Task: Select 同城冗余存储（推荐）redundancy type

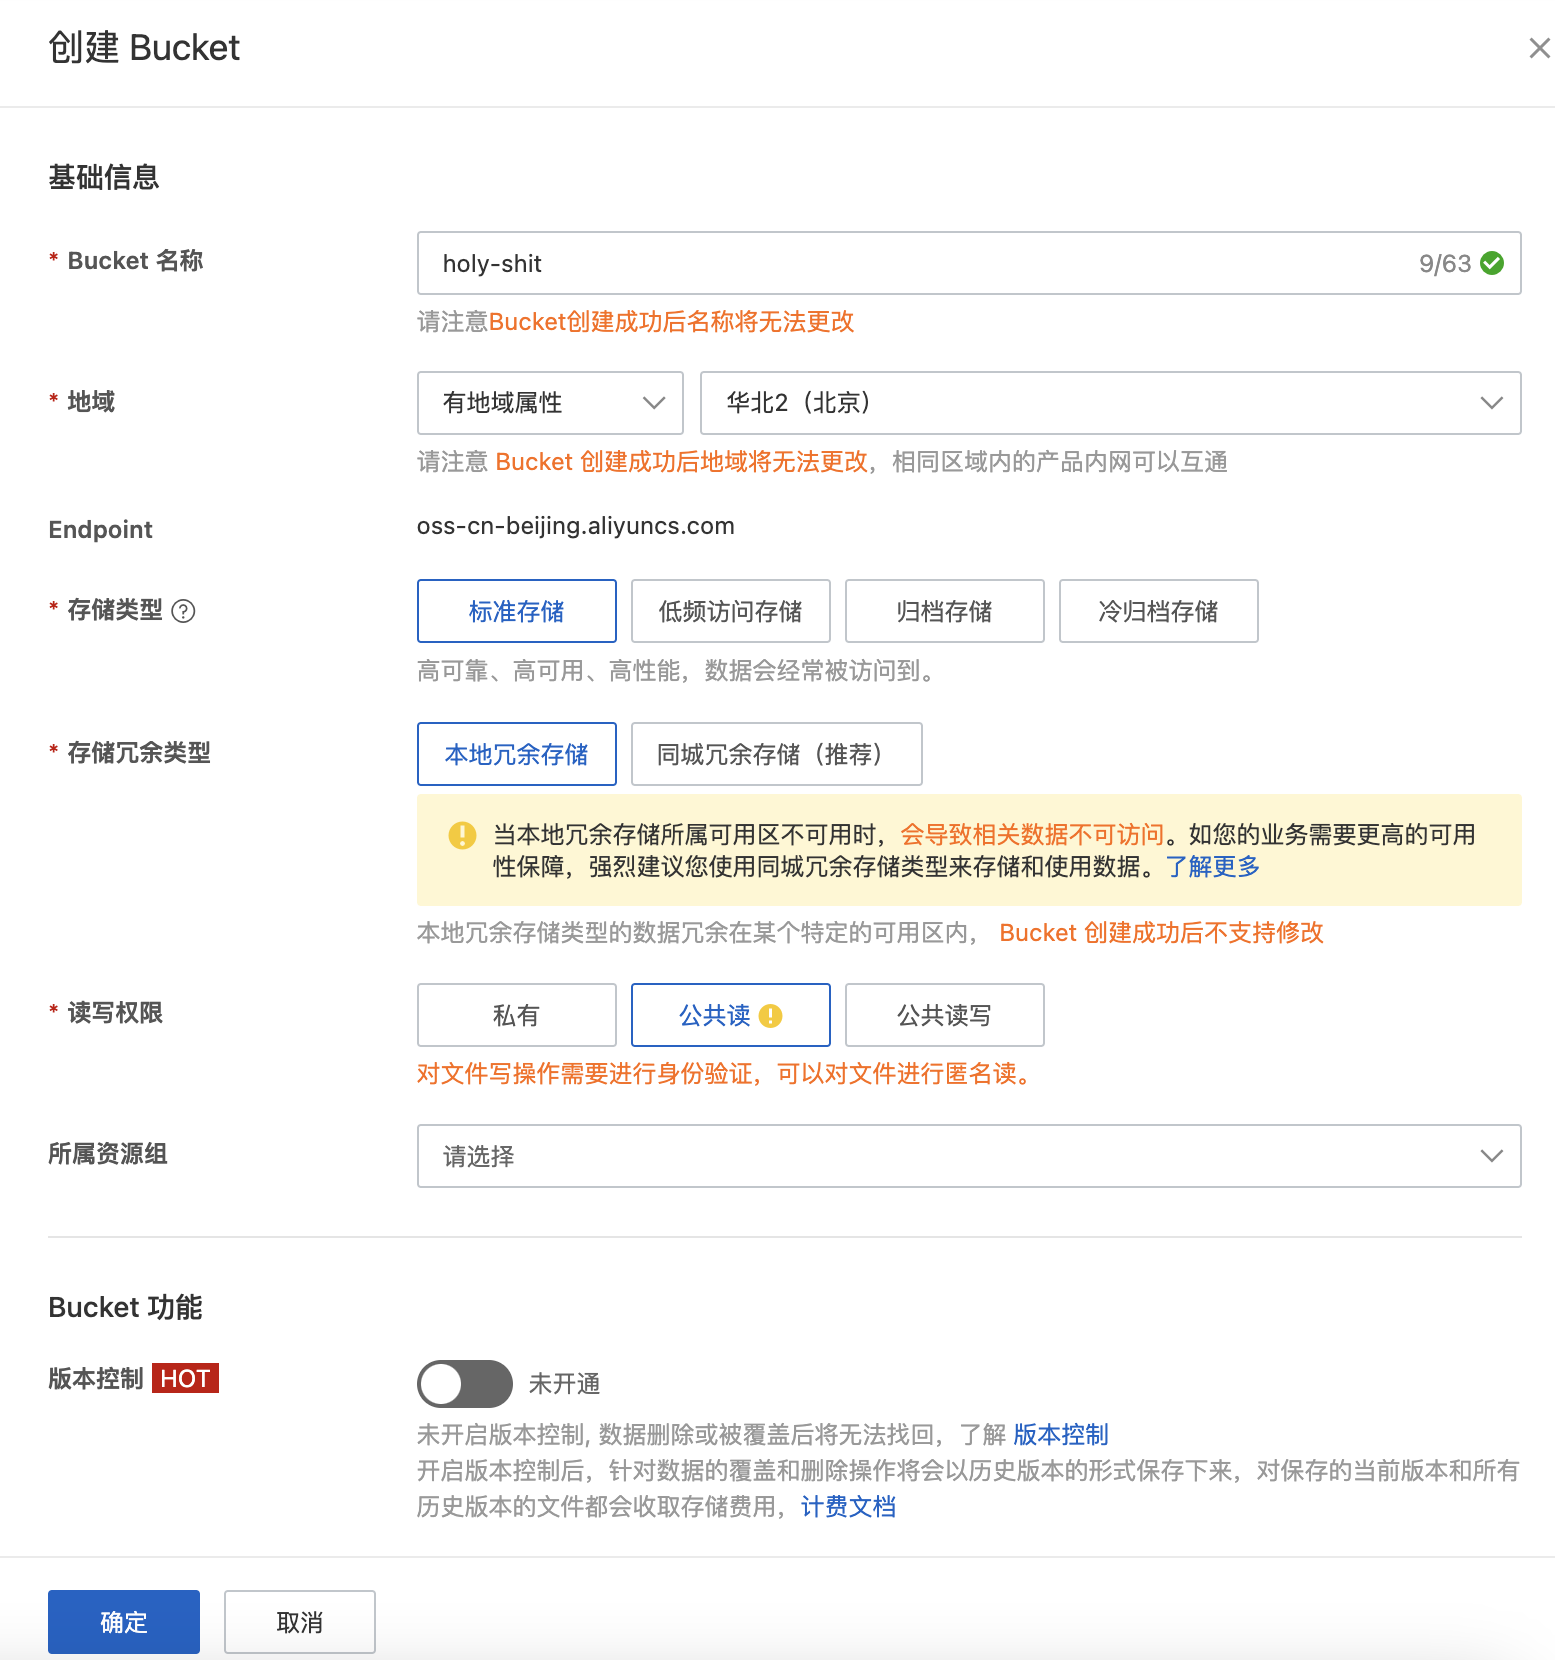Action: click(x=776, y=754)
